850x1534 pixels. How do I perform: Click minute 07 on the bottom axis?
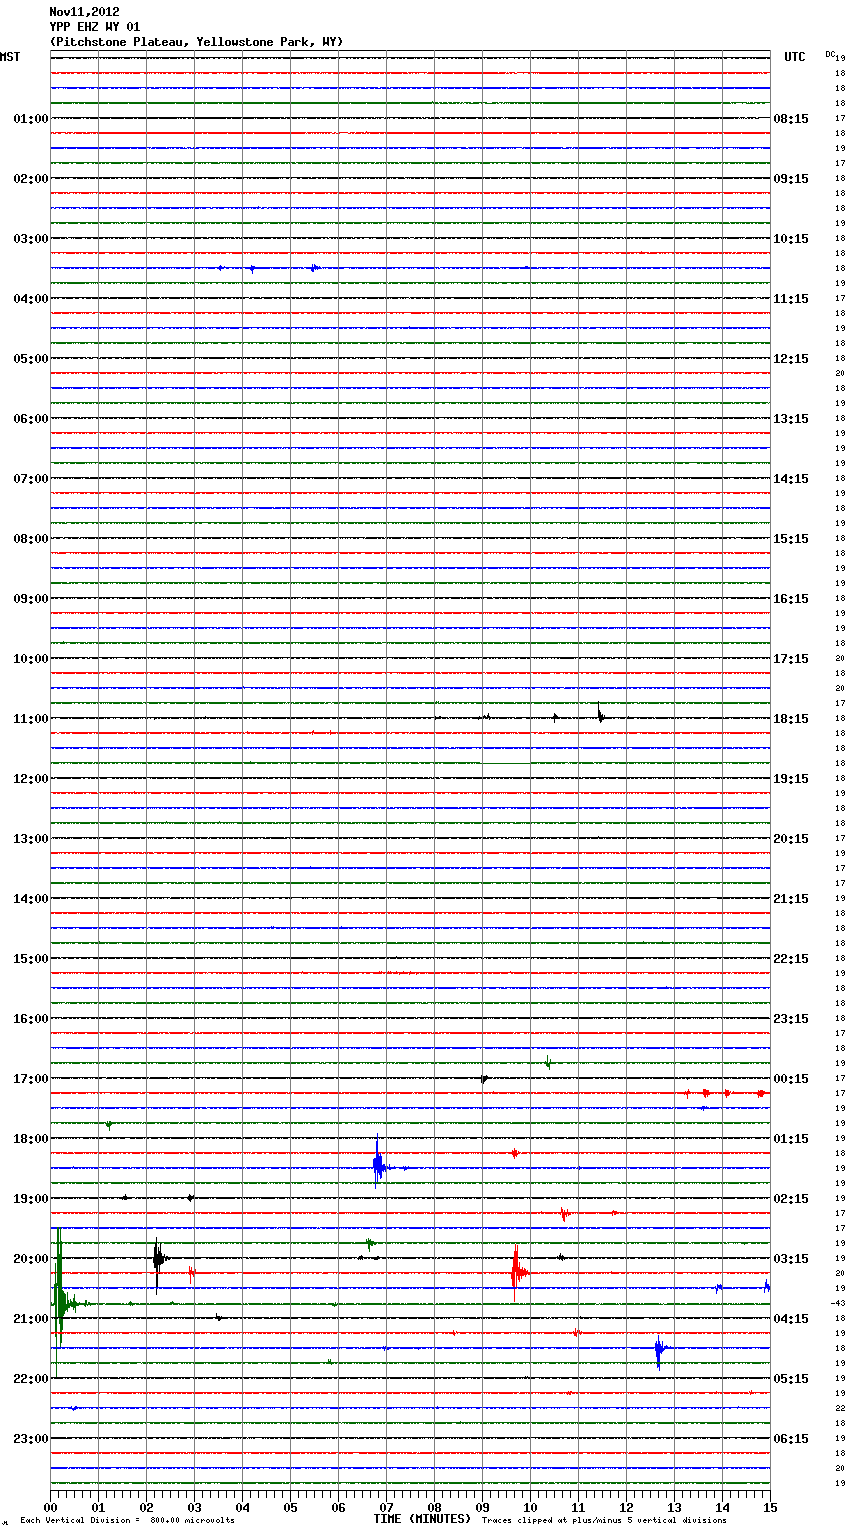[386, 1506]
